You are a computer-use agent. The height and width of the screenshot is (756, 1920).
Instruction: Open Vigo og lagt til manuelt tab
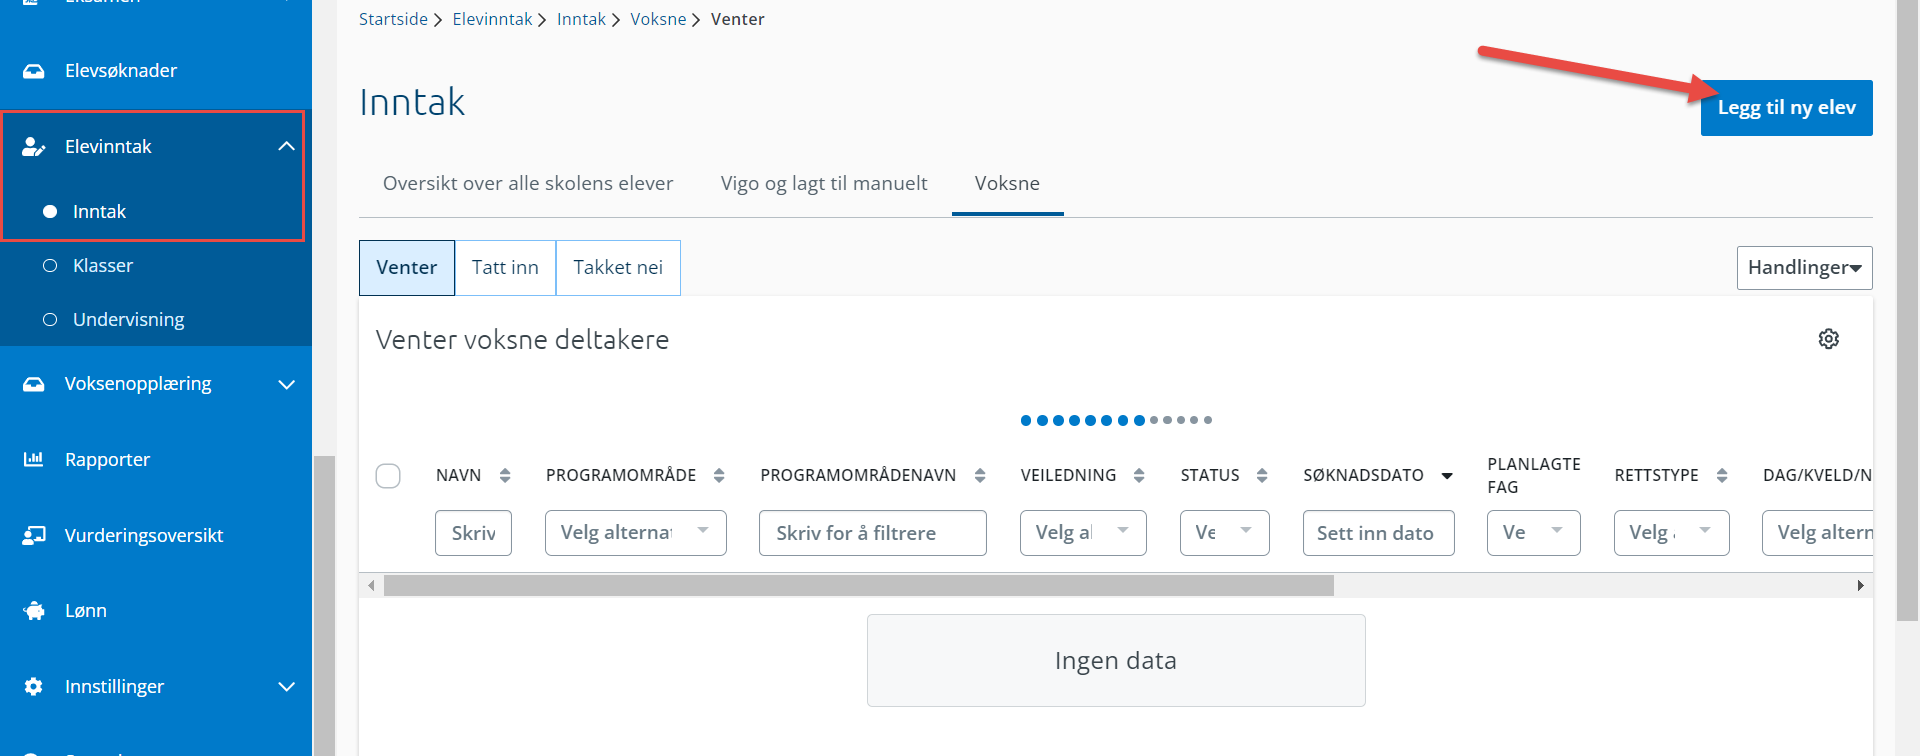point(824,183)
